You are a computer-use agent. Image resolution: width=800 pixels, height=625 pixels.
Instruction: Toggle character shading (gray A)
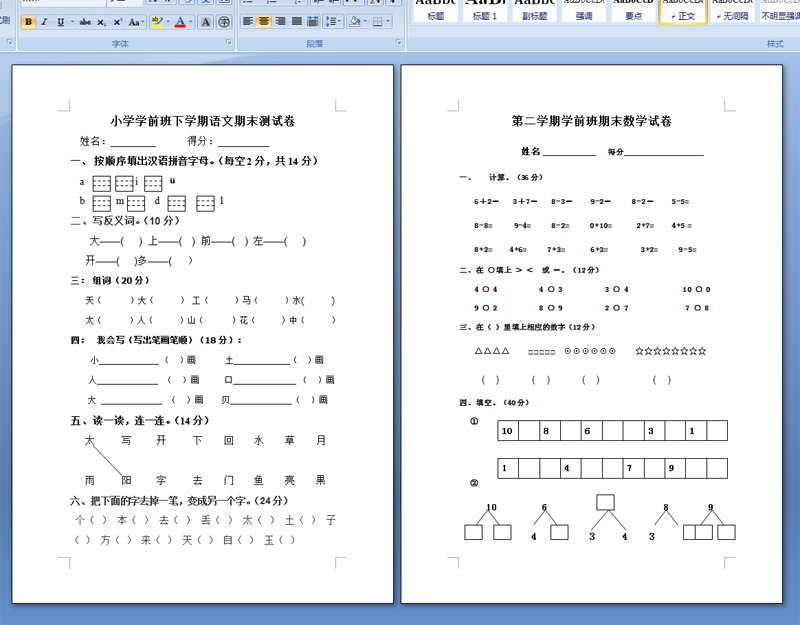coord(206,22)
